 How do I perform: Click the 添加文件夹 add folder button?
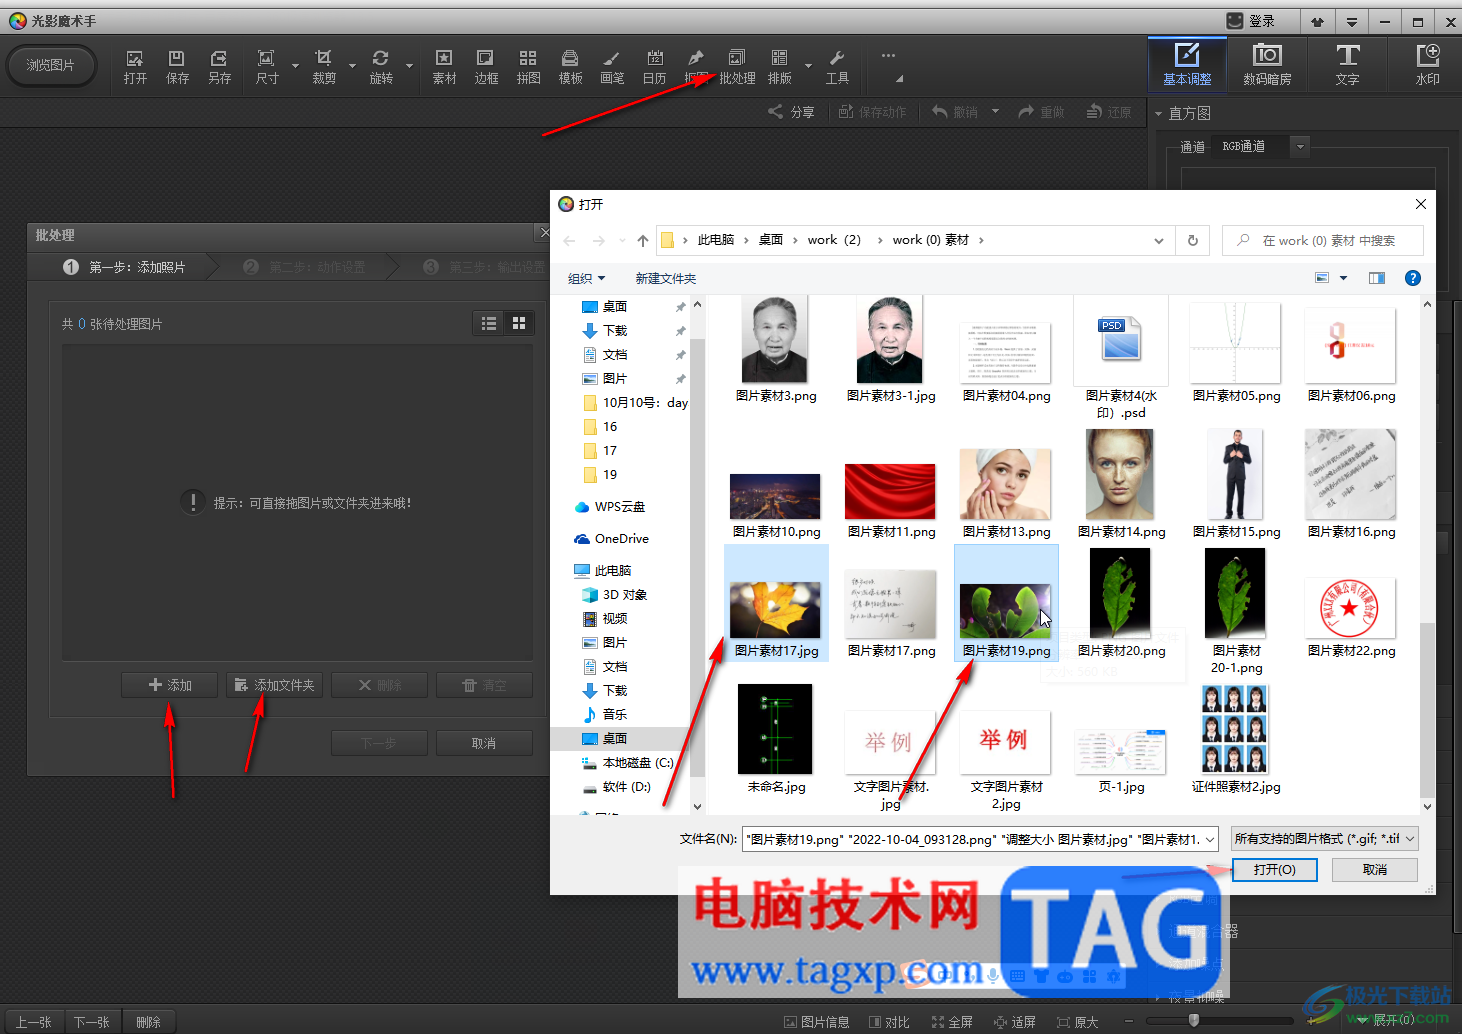(x=274, y=685)
